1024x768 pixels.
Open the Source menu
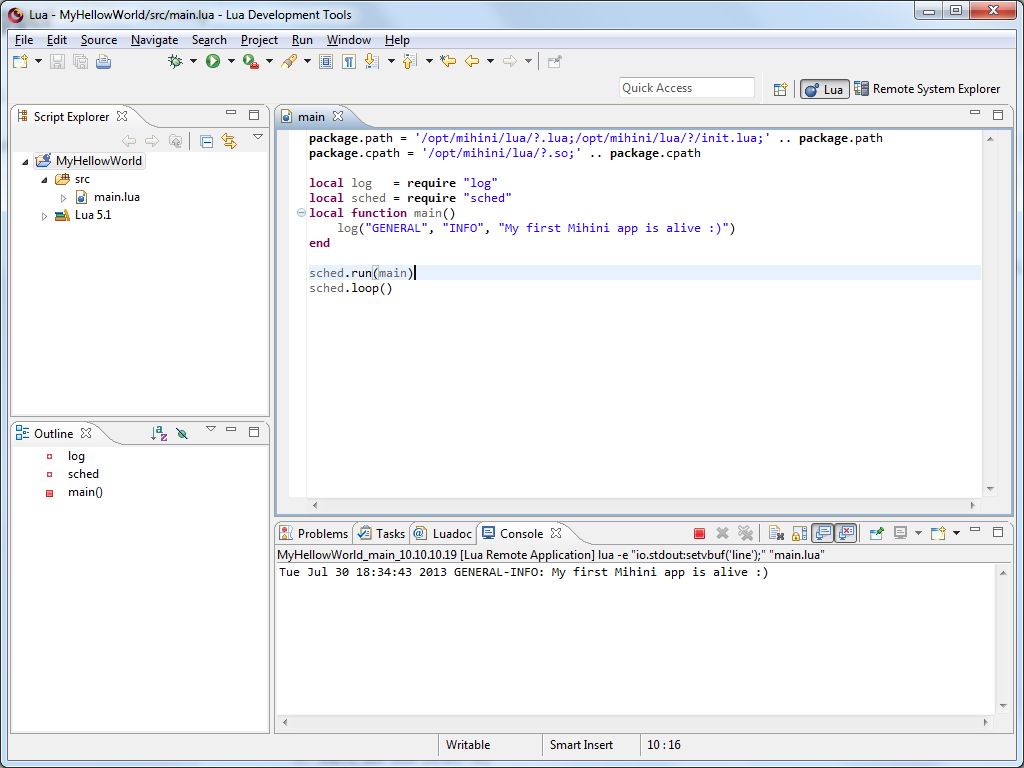tap(99, 40)
